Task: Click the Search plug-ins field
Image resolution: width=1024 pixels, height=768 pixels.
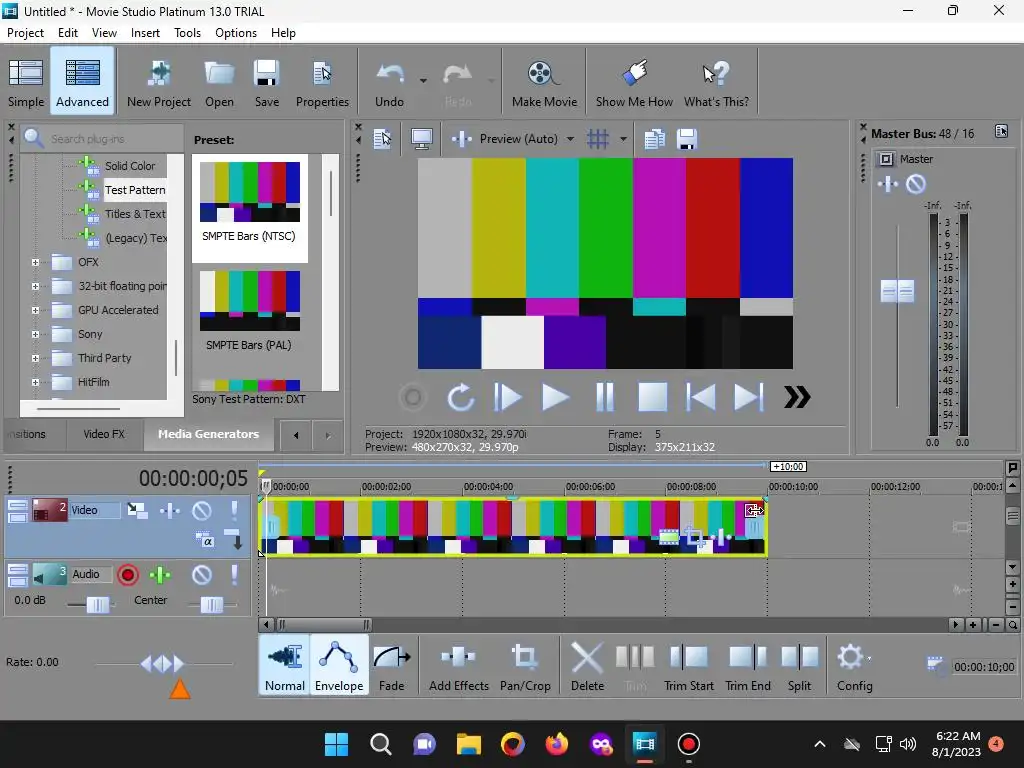Action: (104, 138)
